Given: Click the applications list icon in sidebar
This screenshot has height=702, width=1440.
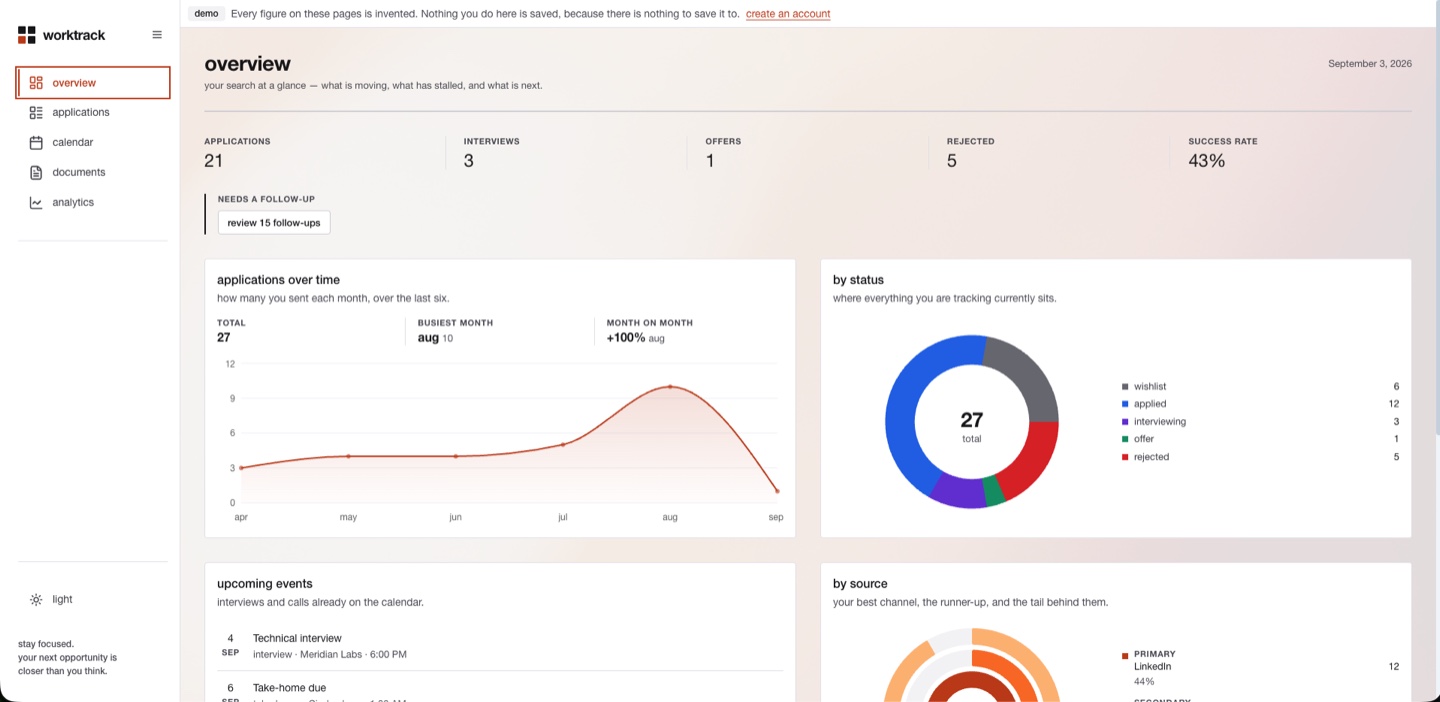Looking at the screenshot, I should 36,113.
